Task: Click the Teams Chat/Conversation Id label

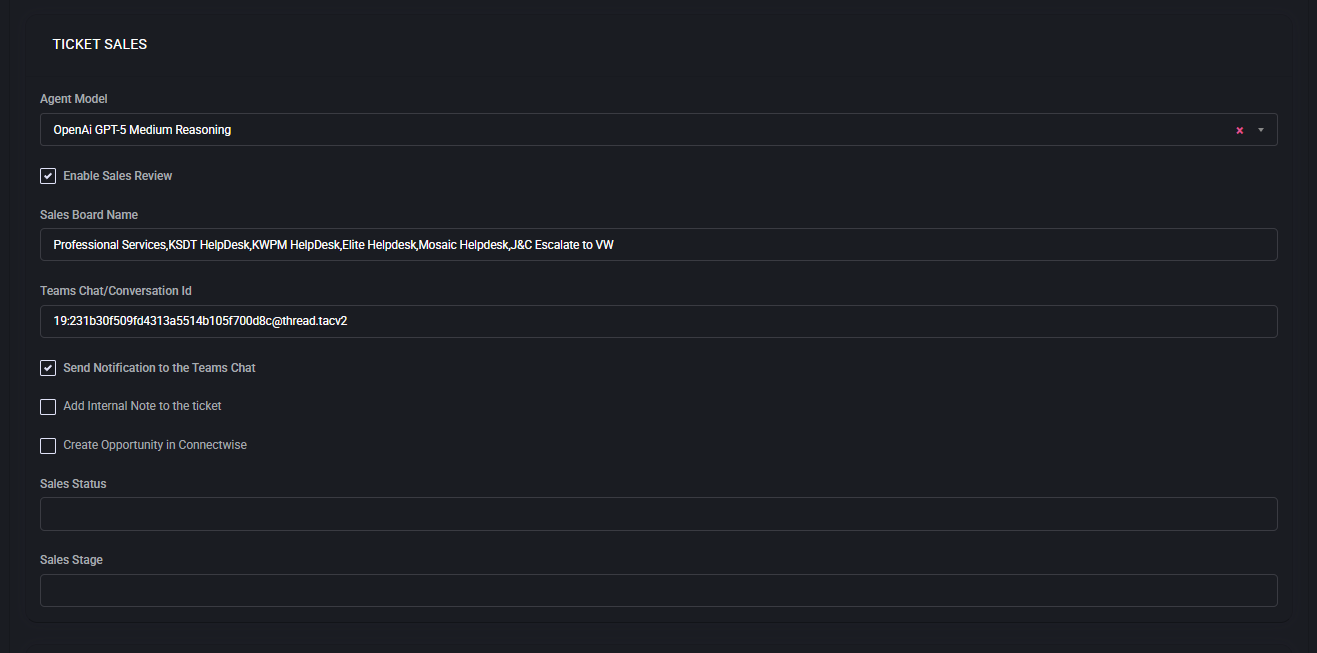Action: [x=116, y=291]
